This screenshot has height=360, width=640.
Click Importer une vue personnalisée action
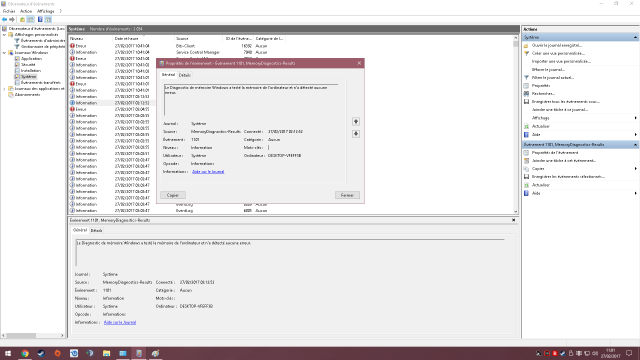pyautogui.click(x=561, y=62)
